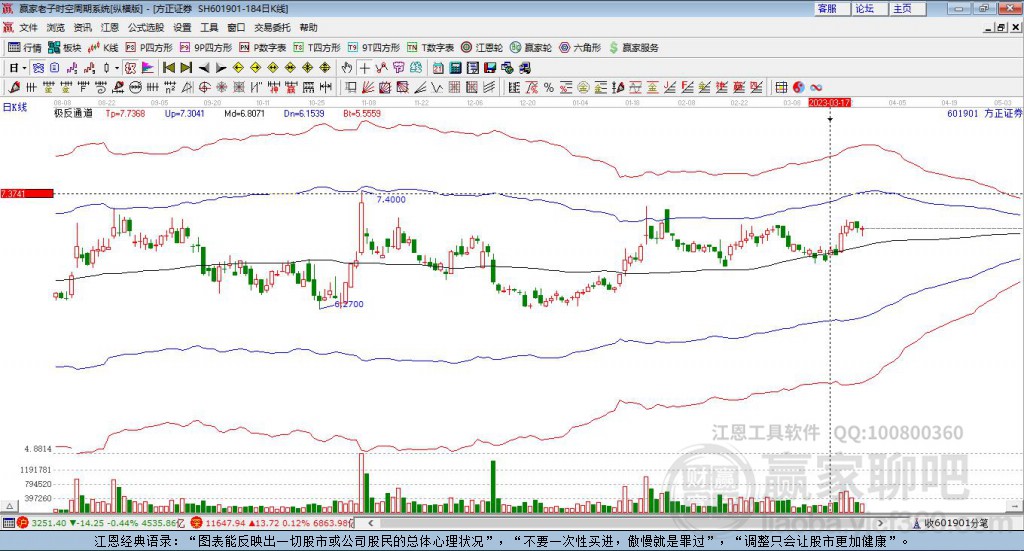This screenshot has width=1024, height=551.
Task: Click the blue infinity symbol icon
Action: tap(816, 87)
